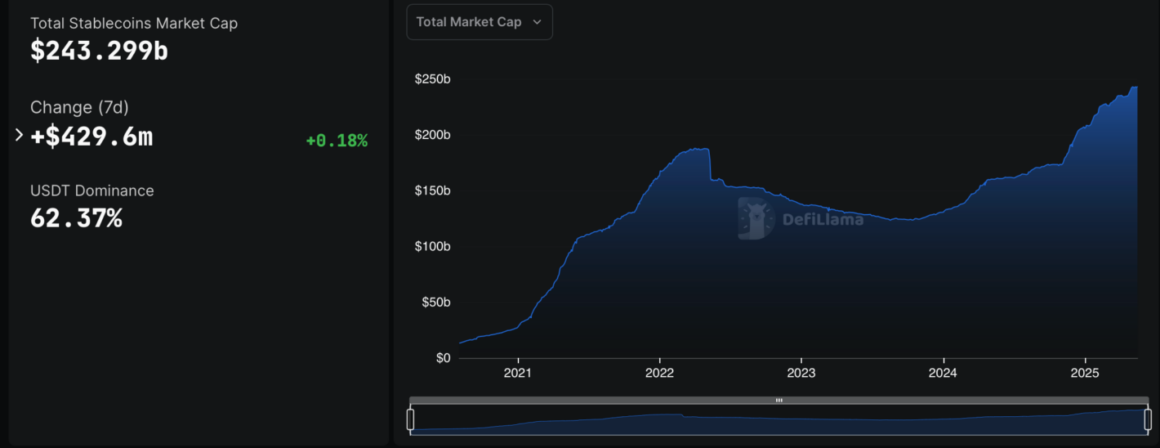This screenshot has width=1160, height=448.
Task: Click the mini overview chart in the range selector
Action: pyautogui.click(x=778, y=422)
